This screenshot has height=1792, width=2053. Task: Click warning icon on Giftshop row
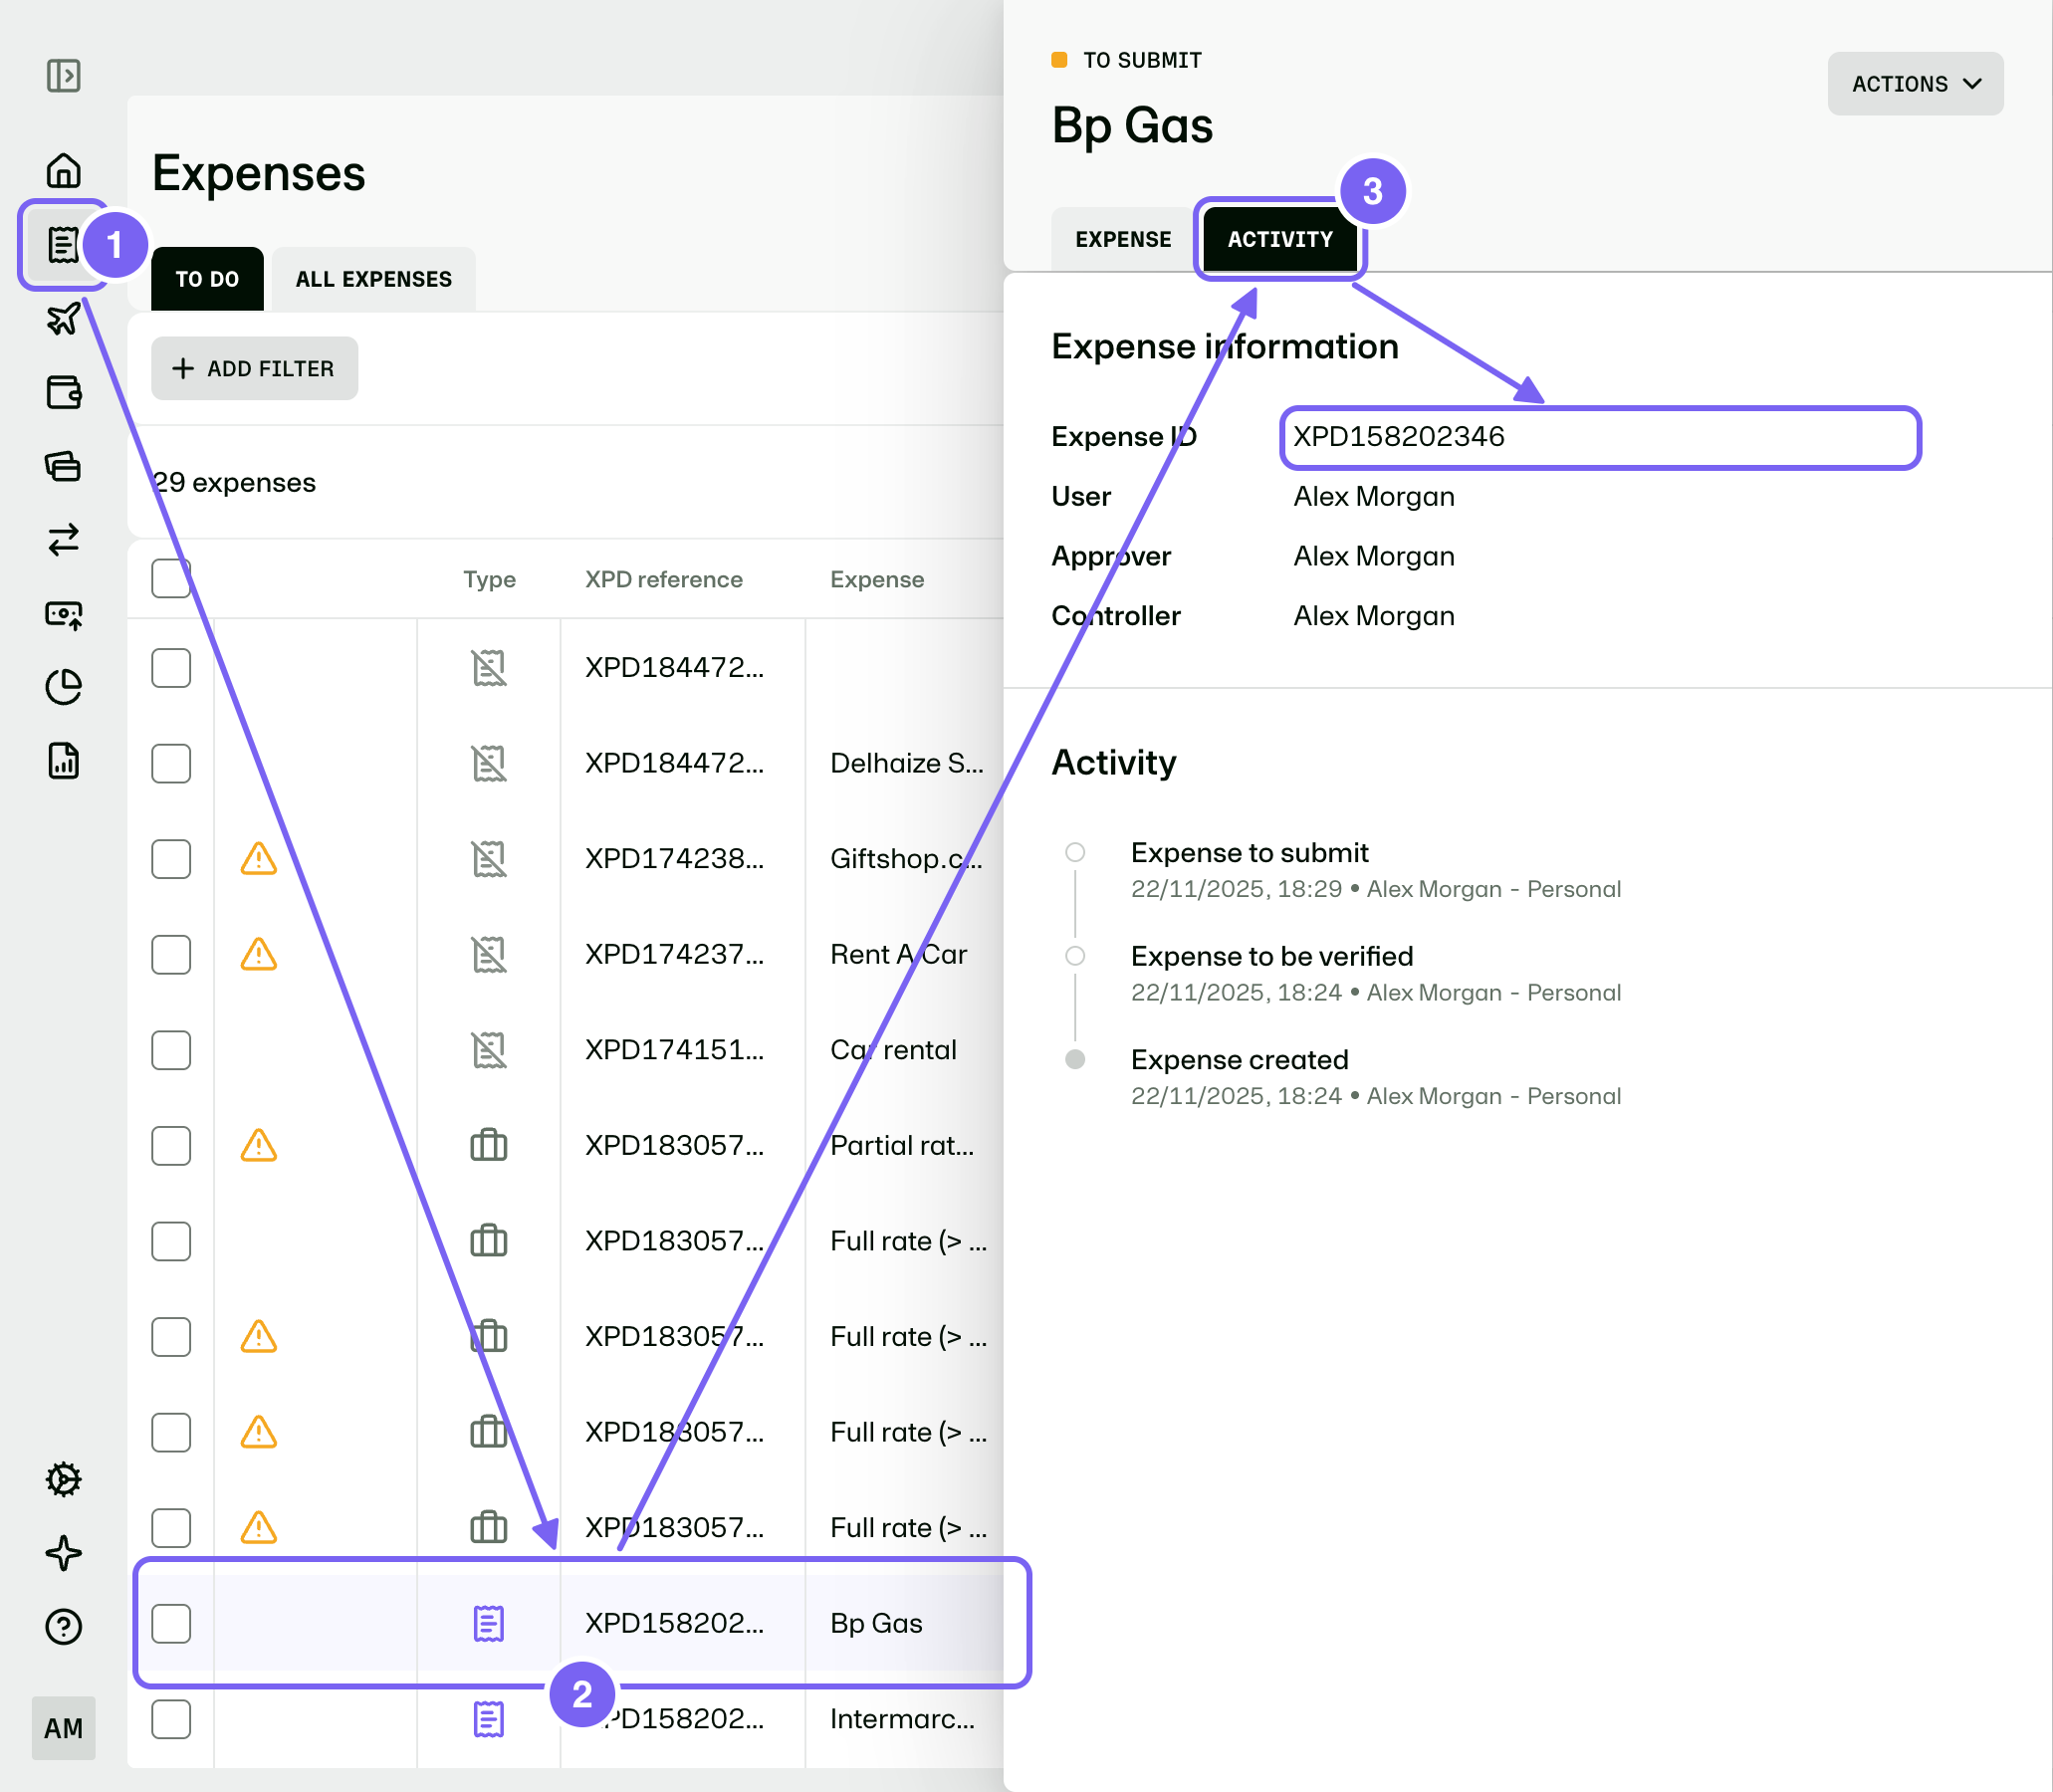click(259, 859)
